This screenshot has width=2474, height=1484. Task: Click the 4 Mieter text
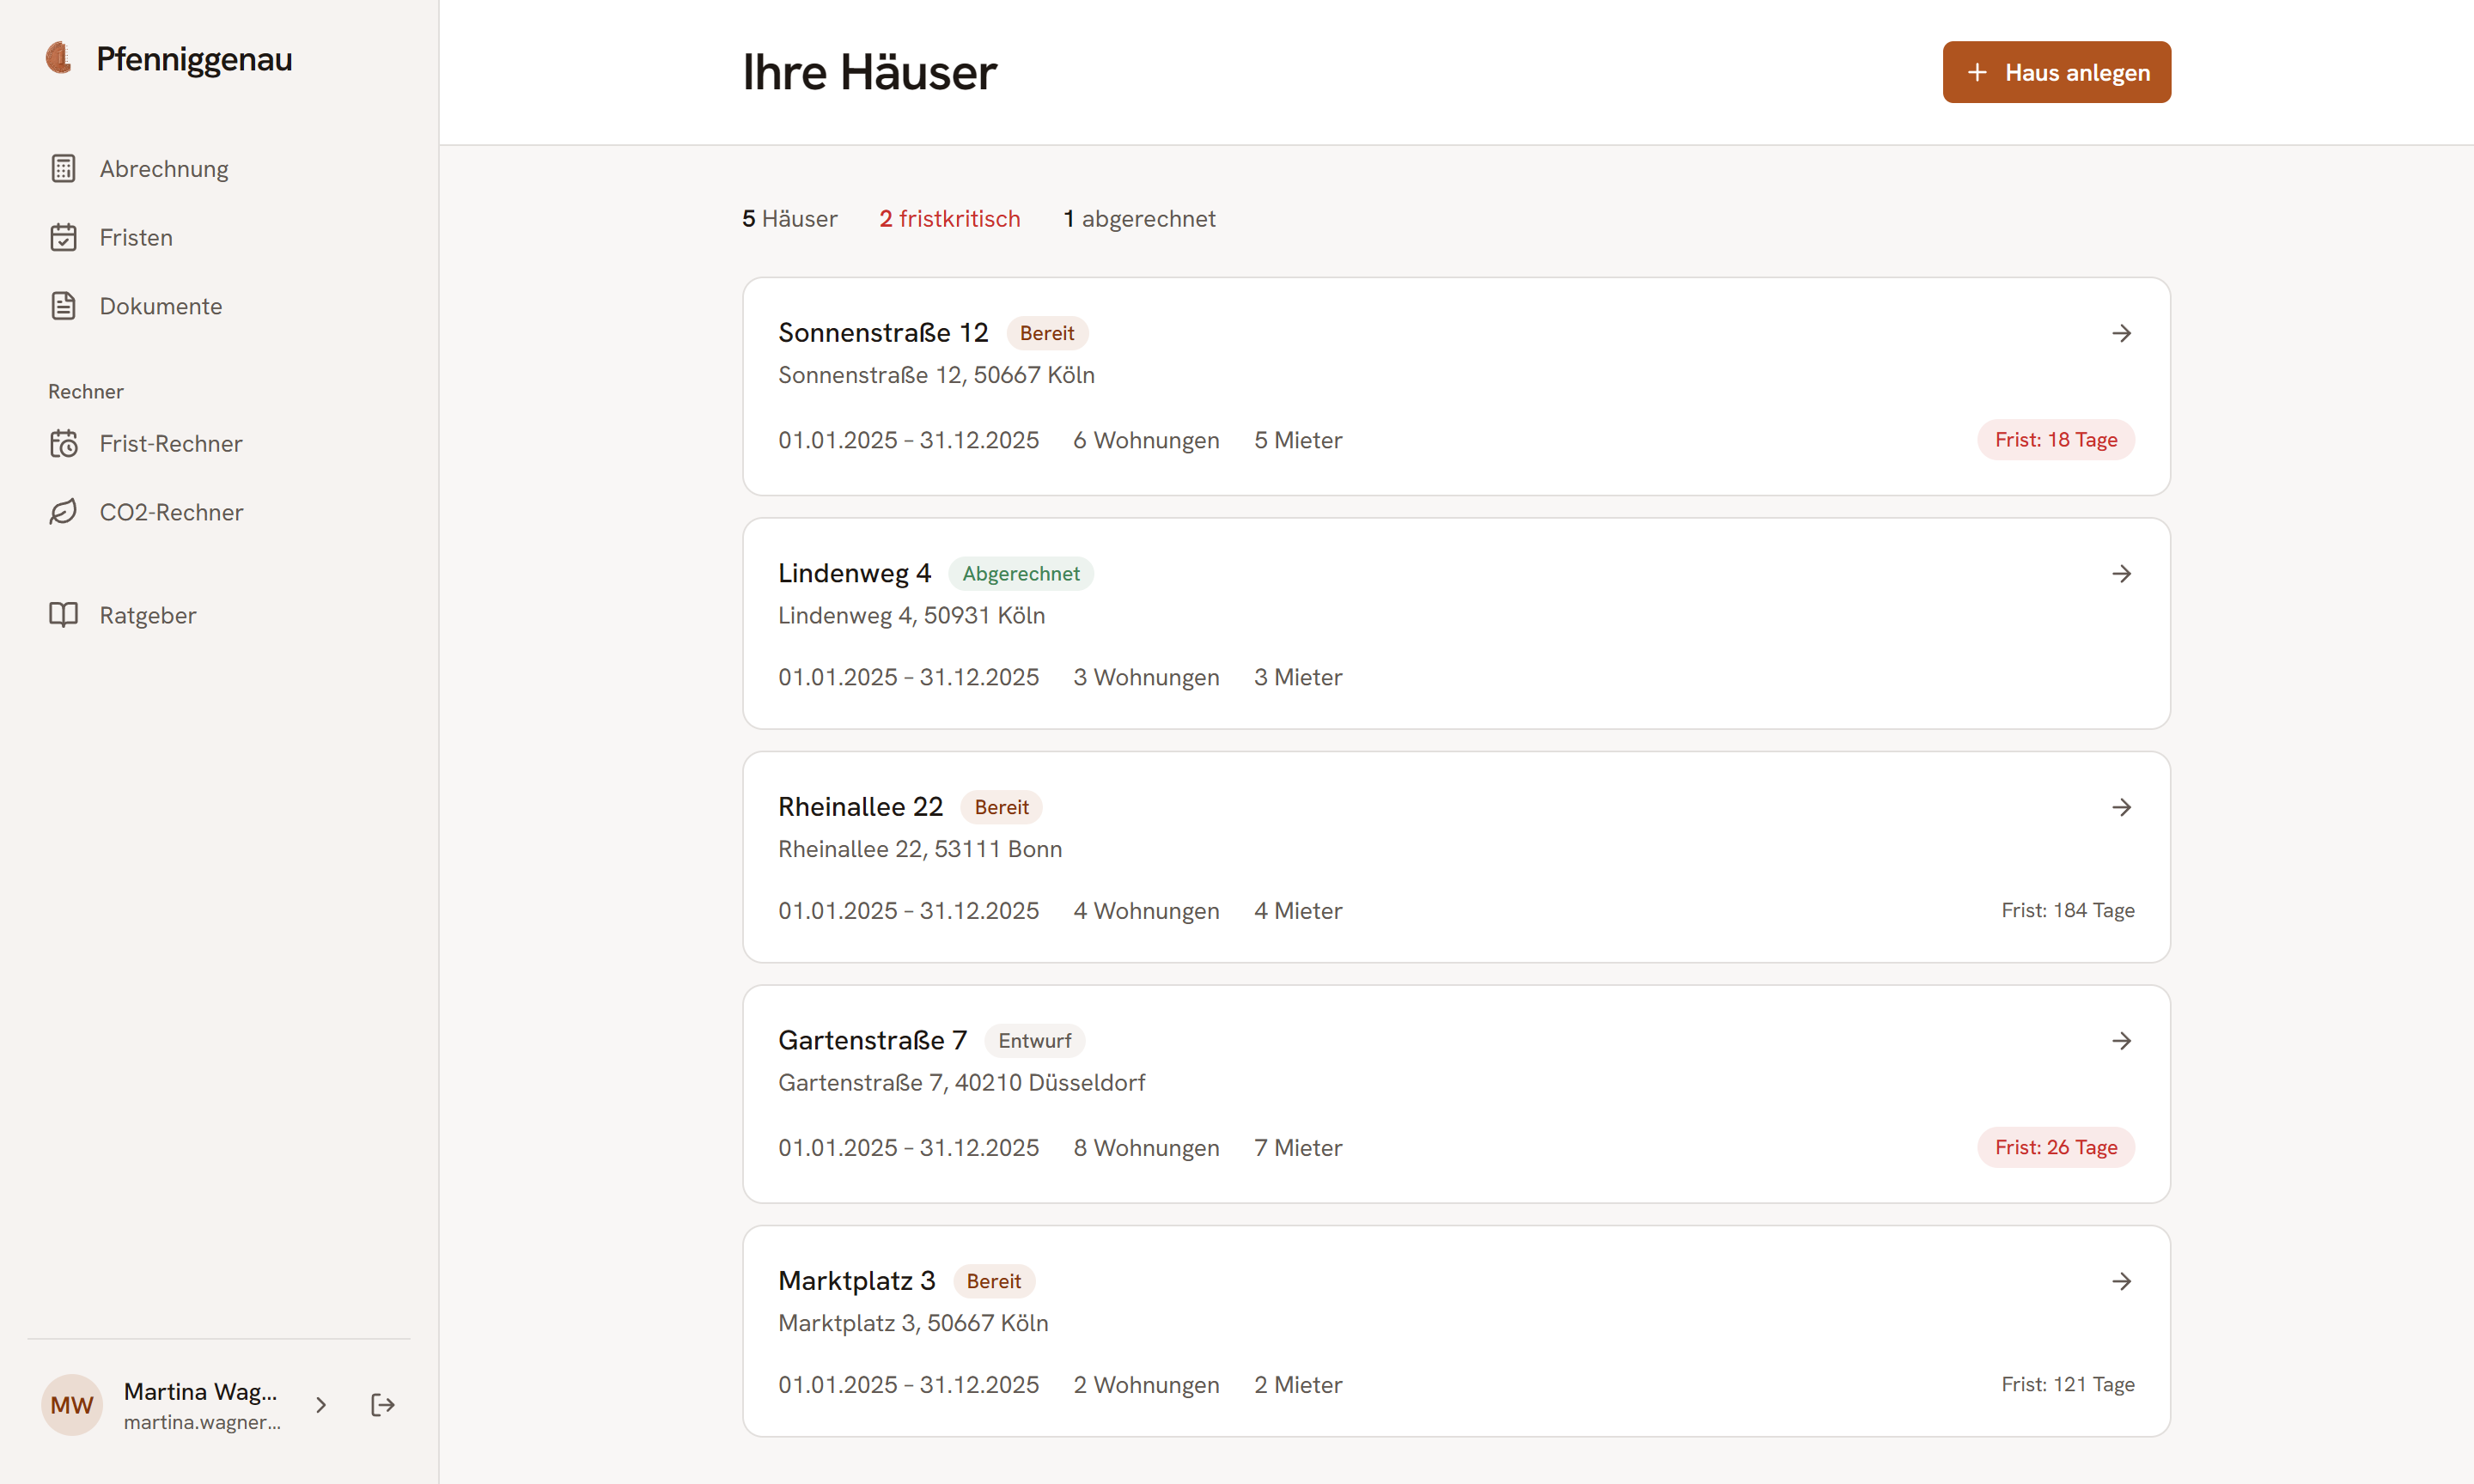point(1298,910)
